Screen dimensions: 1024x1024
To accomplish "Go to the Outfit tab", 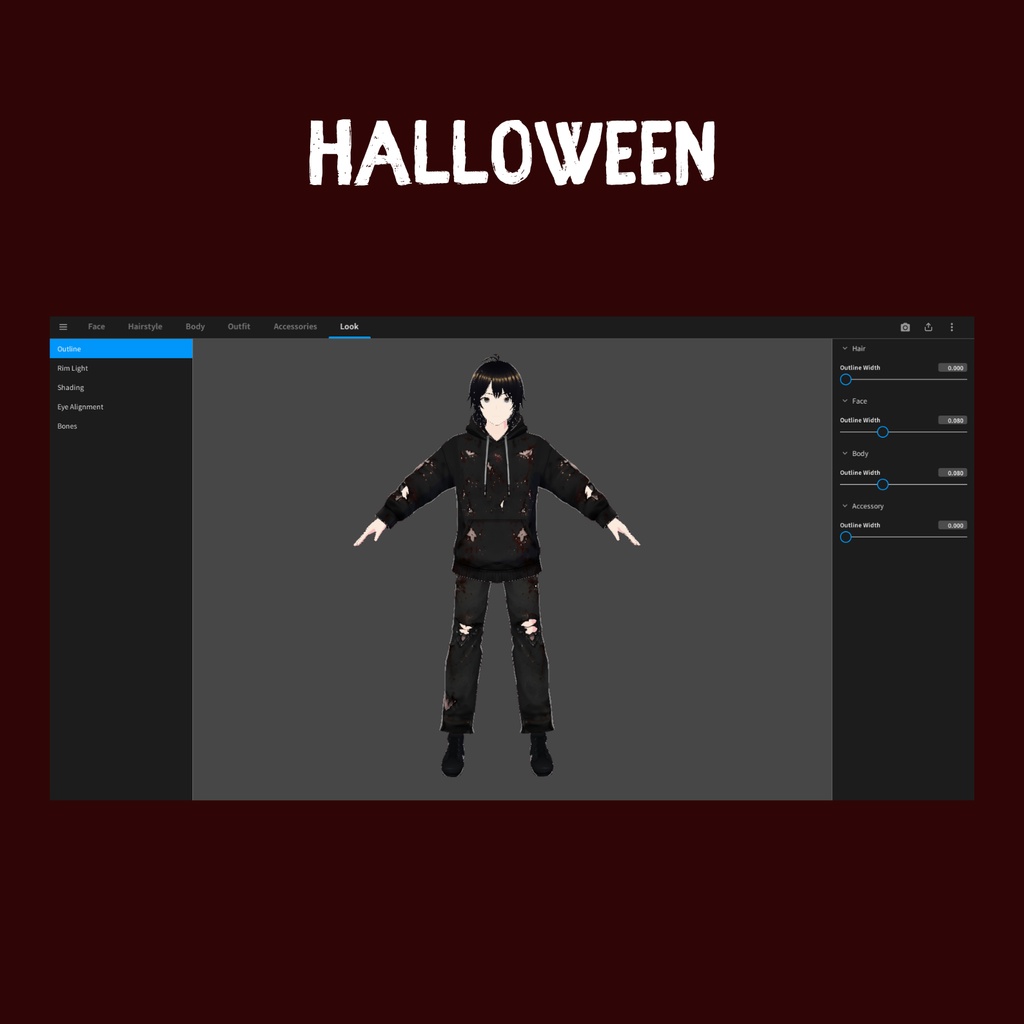I will [239, 327].
